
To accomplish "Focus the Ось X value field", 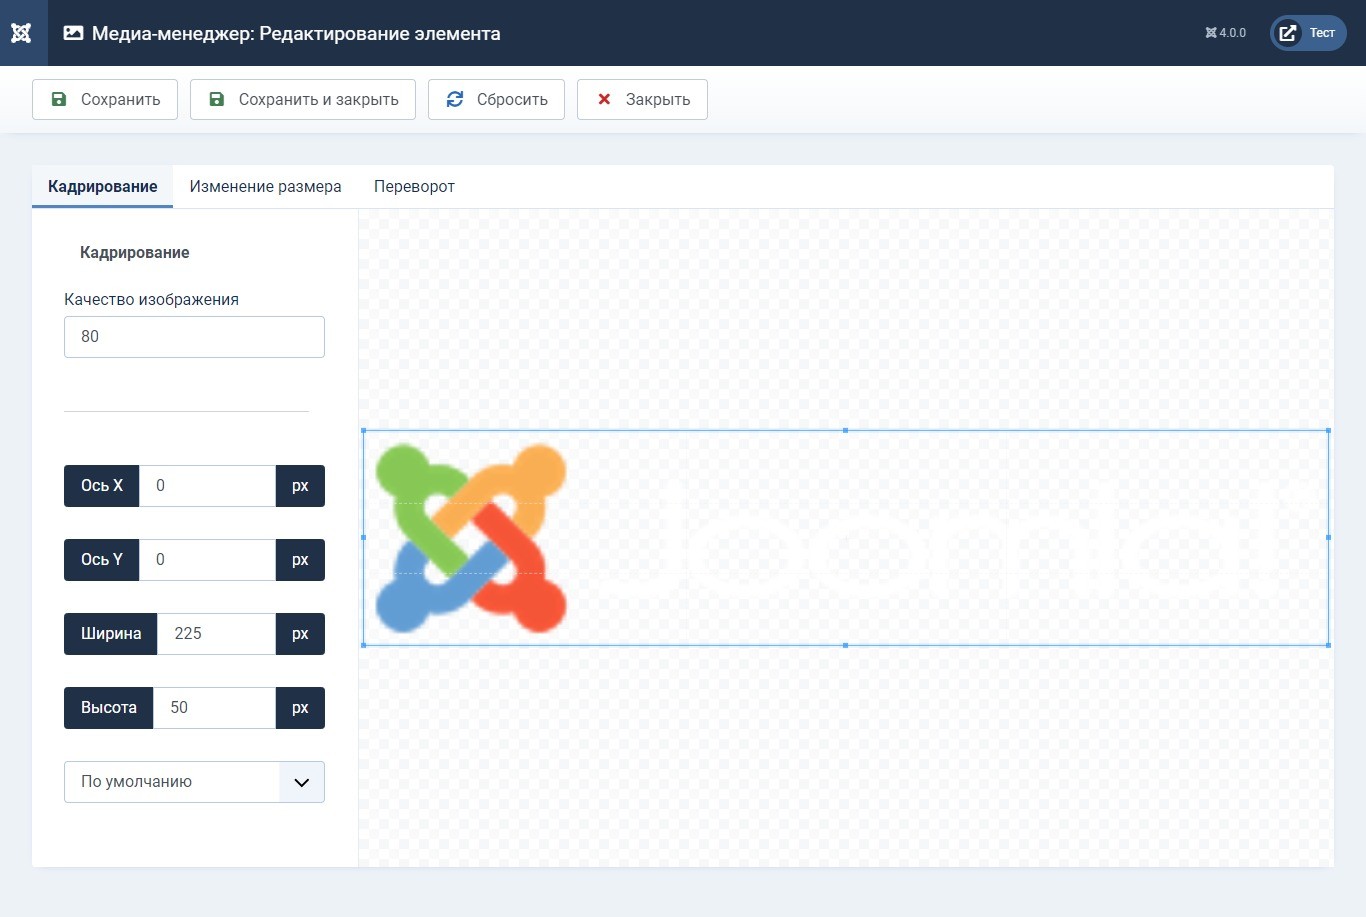I will (x=207, y=486).
